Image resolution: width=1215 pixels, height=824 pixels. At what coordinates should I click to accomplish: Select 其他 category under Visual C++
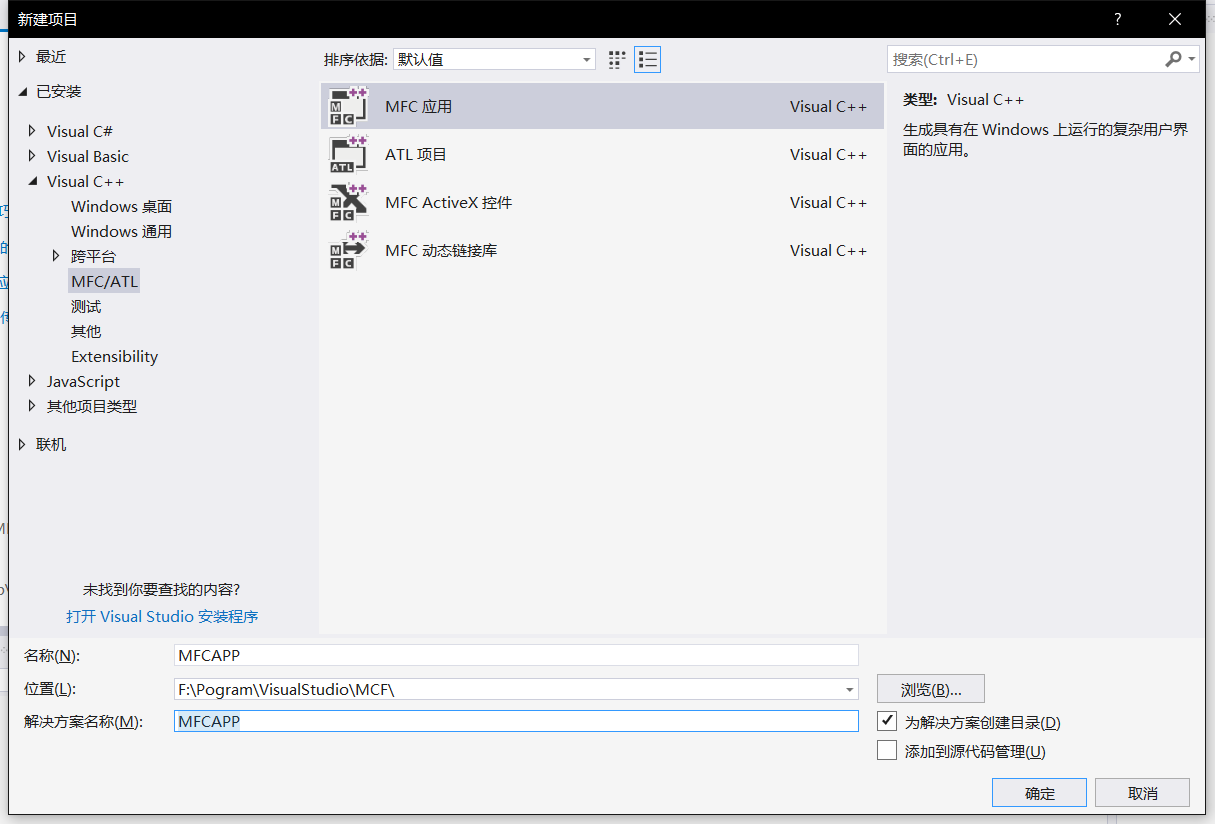pos(86,331)
